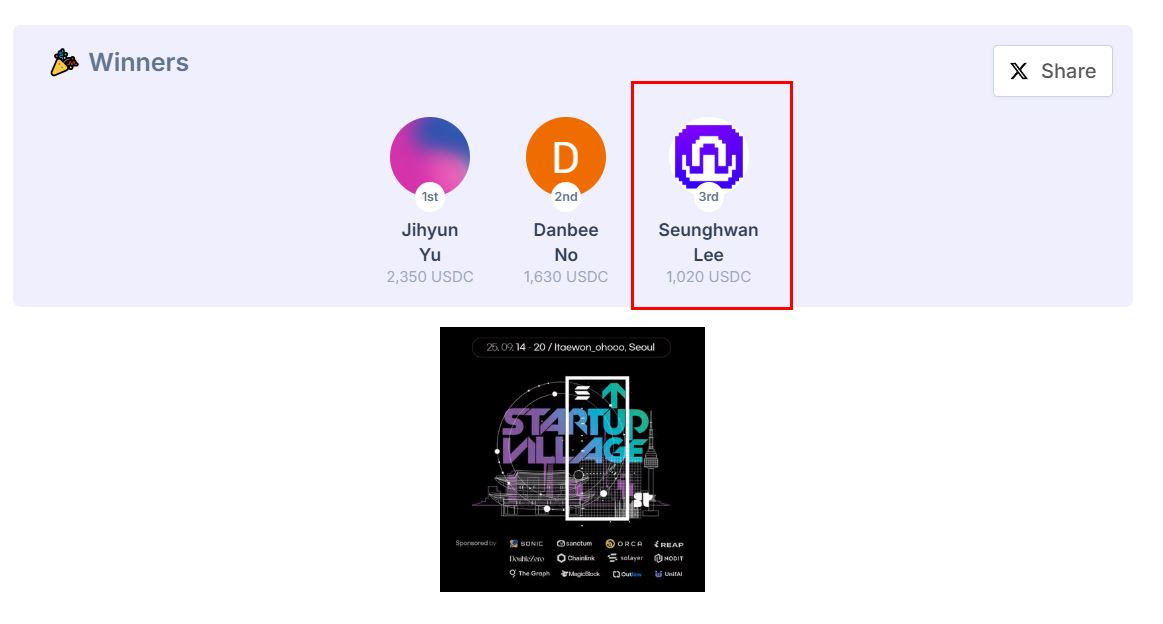Screen dimensions: 1163x624
Task: Open Jihyun Yu's profile name link
Action: [x=429, y=242]
